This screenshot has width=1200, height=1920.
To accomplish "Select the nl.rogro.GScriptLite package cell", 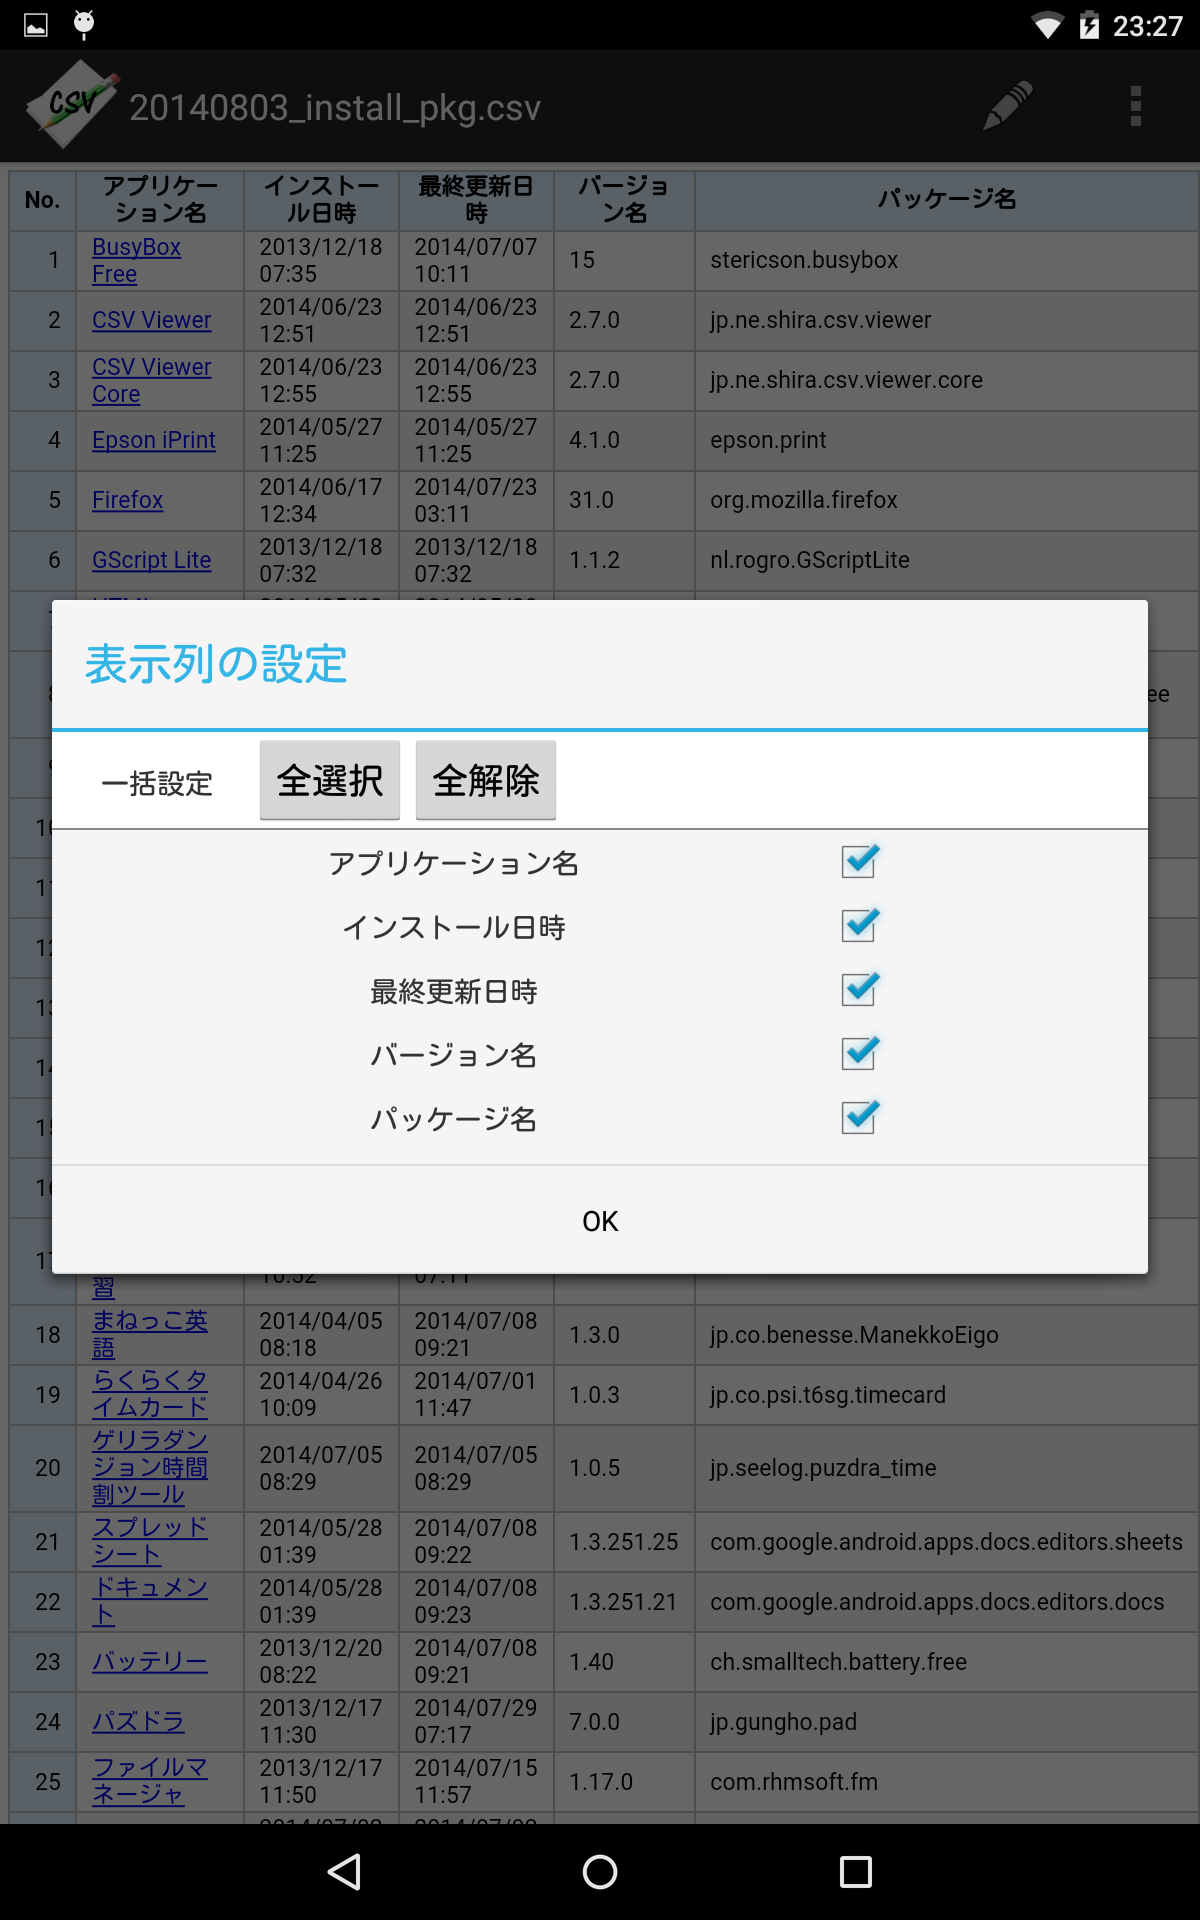I will point(946,560).
